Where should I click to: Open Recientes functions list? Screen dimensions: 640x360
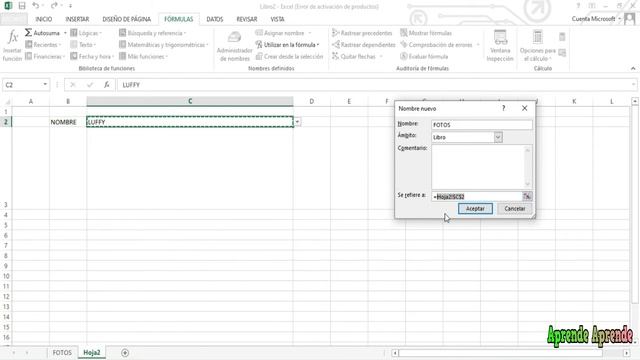[43, 44]
